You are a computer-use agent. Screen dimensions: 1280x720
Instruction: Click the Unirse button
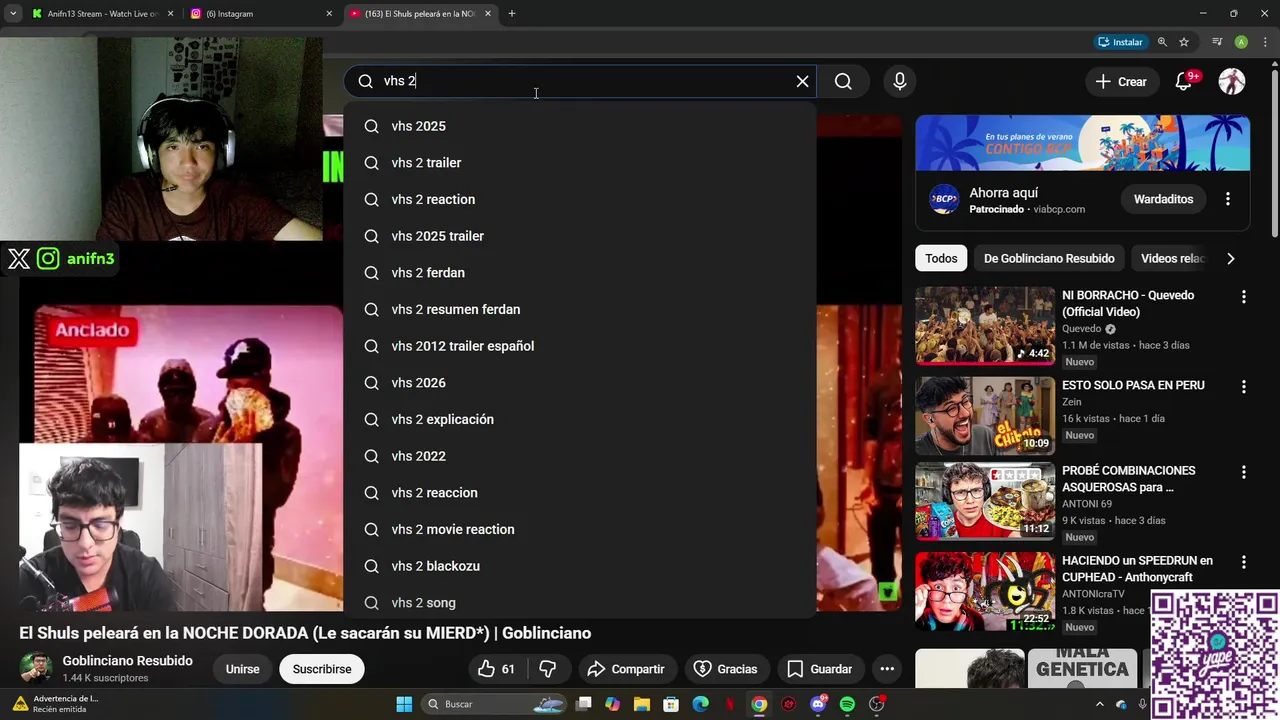(242, 669)
